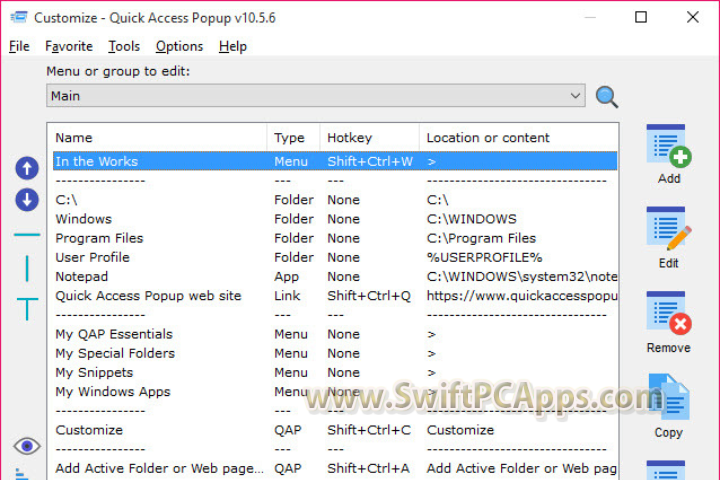This screenshot has width=720, height=480.
Task: Click the app icon in title bar
Action: (19, 18)
